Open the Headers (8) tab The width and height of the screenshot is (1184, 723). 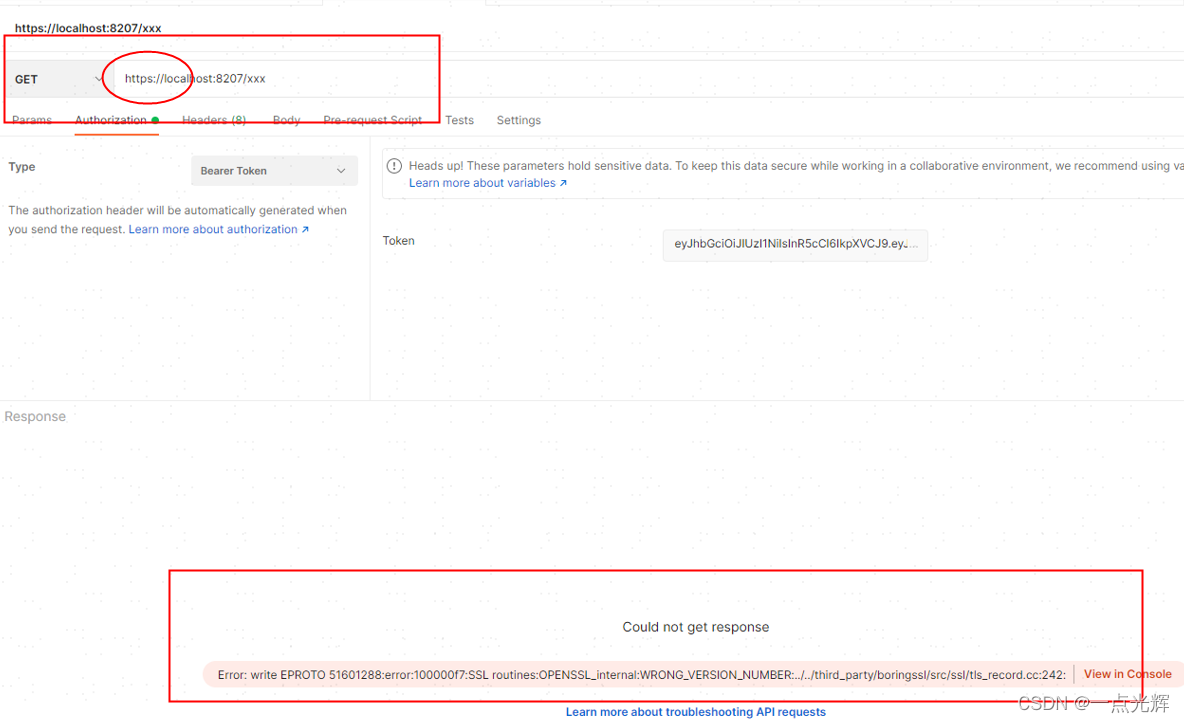pyautogui.click(x=213, y=119)
